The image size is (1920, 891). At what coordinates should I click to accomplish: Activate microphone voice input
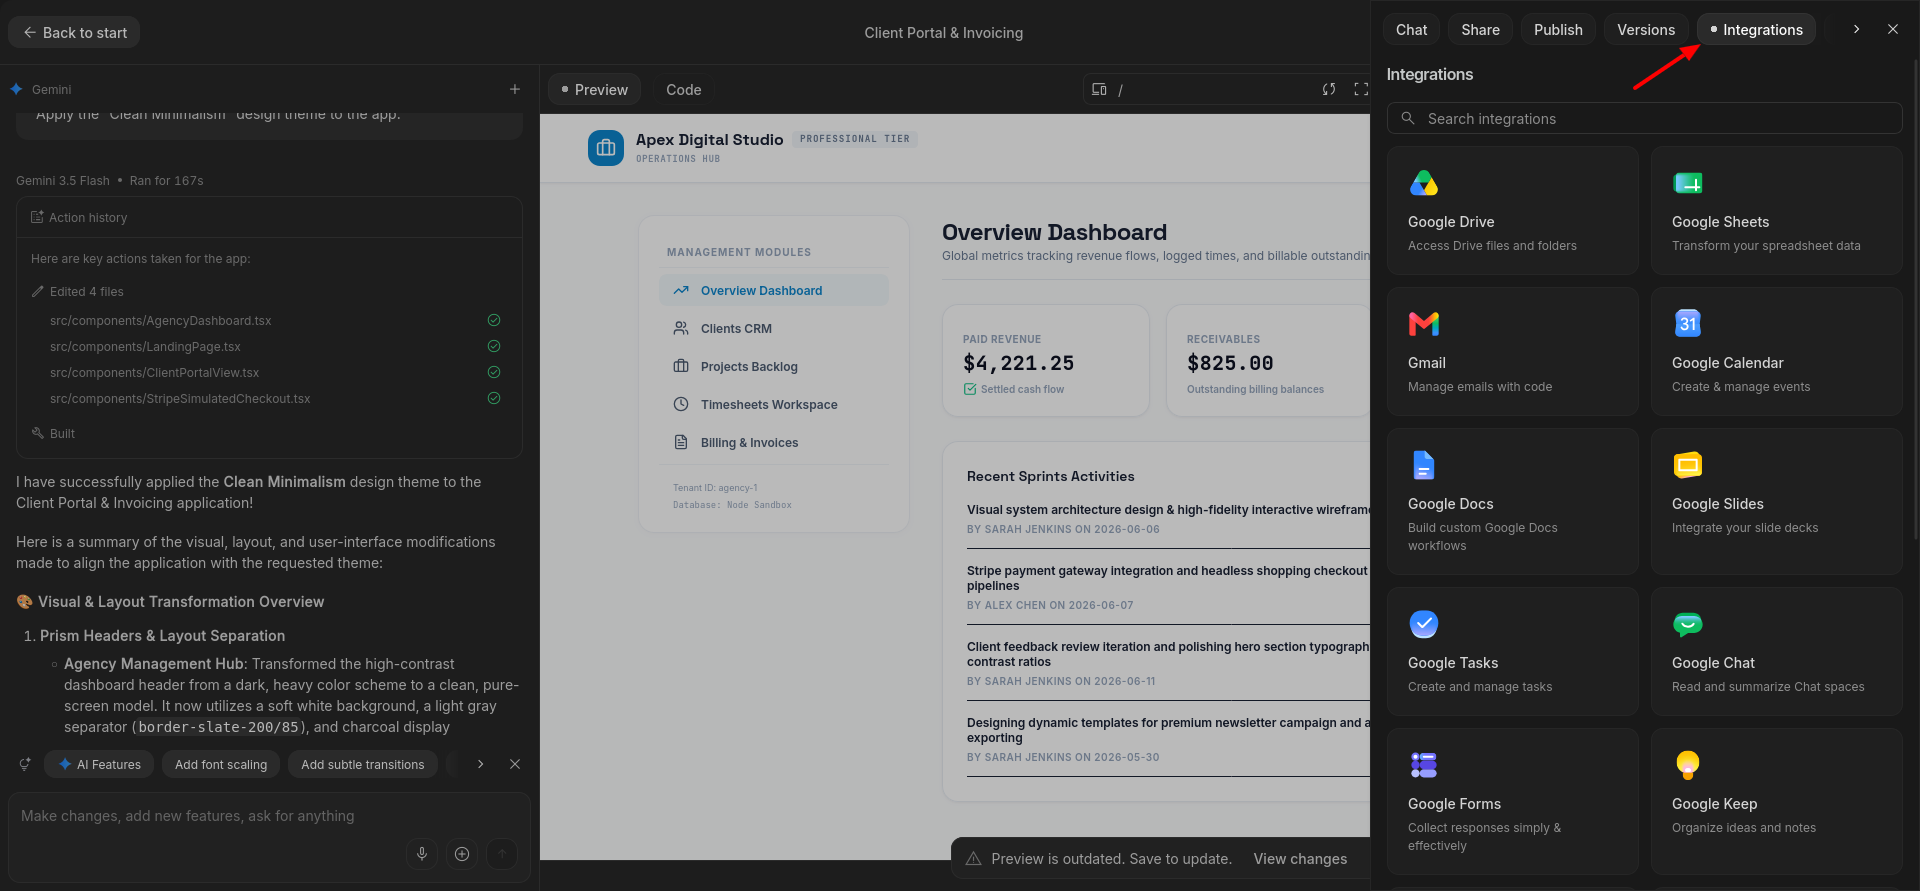422,853
